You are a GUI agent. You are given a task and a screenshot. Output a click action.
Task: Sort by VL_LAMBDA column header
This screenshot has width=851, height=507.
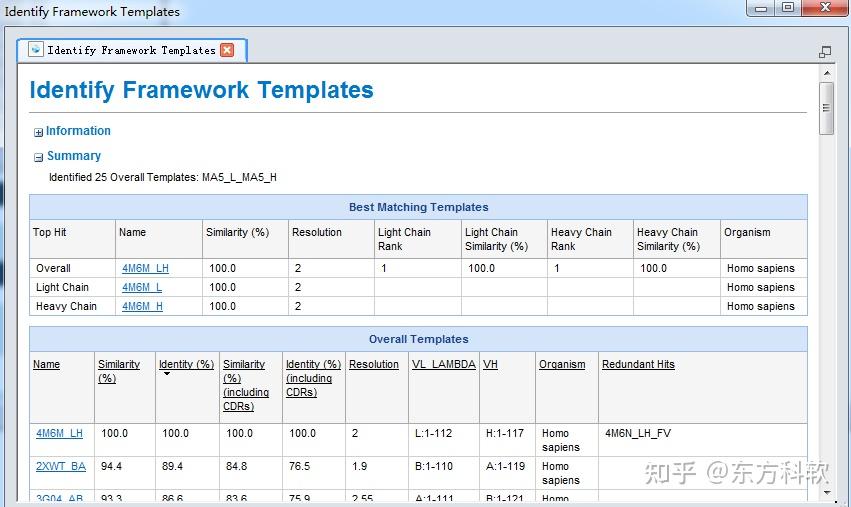pos(443,364)
